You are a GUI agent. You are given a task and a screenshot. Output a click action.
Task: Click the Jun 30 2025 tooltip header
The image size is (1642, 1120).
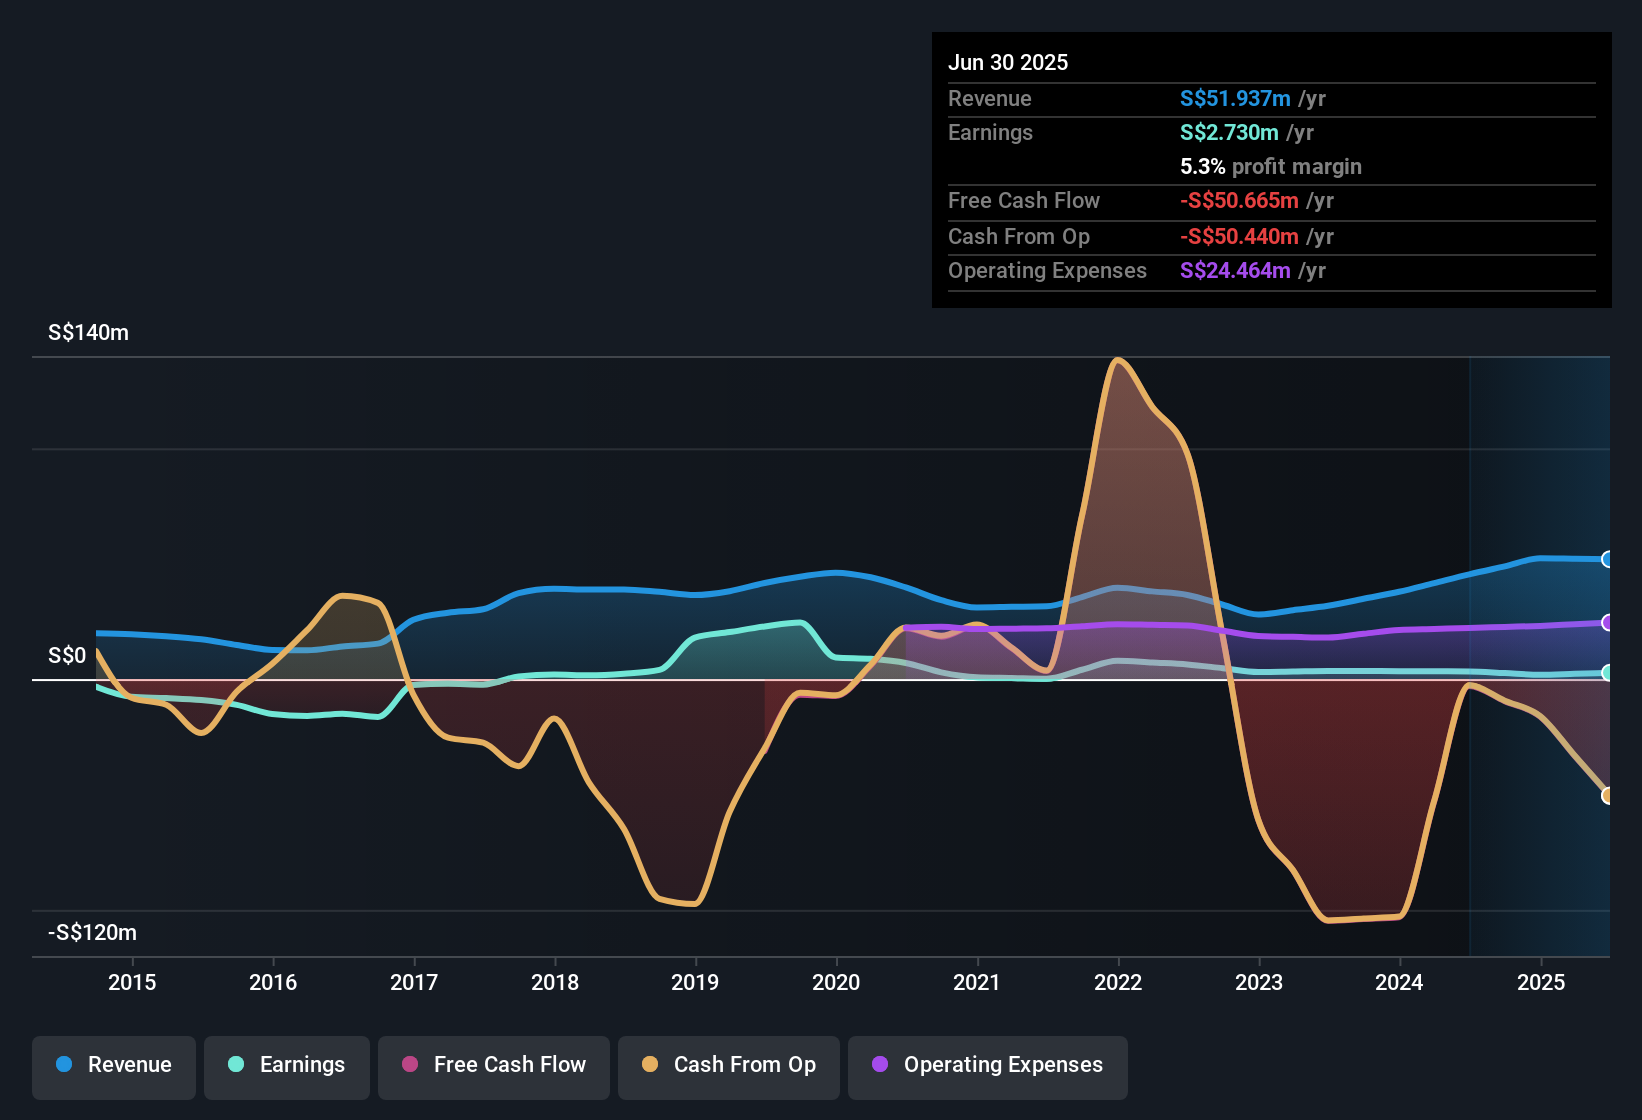pos(1008,63)
